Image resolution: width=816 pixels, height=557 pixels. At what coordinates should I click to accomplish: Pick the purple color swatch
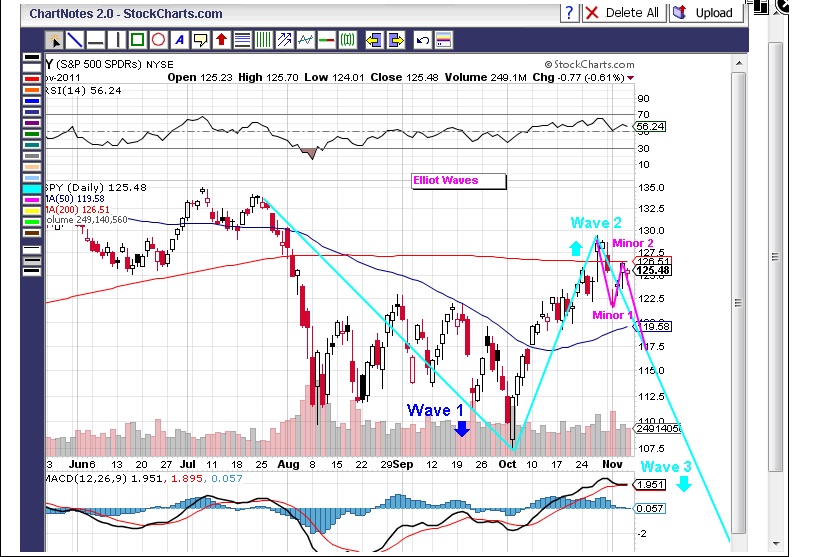[32, 123]
